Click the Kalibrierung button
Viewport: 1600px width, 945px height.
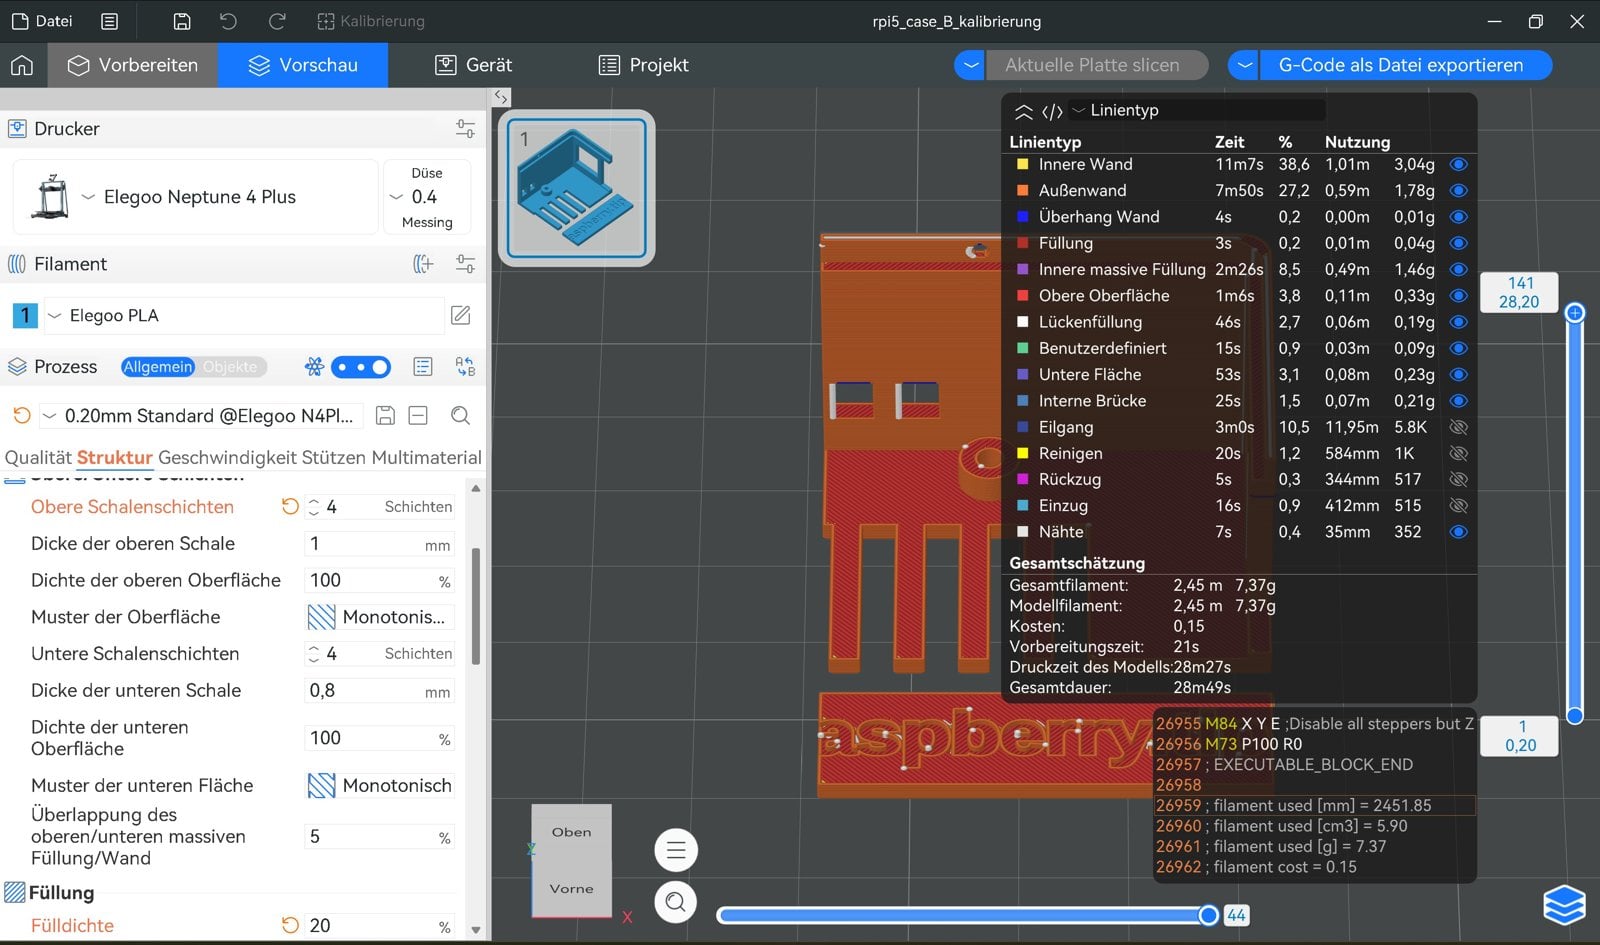371,21
